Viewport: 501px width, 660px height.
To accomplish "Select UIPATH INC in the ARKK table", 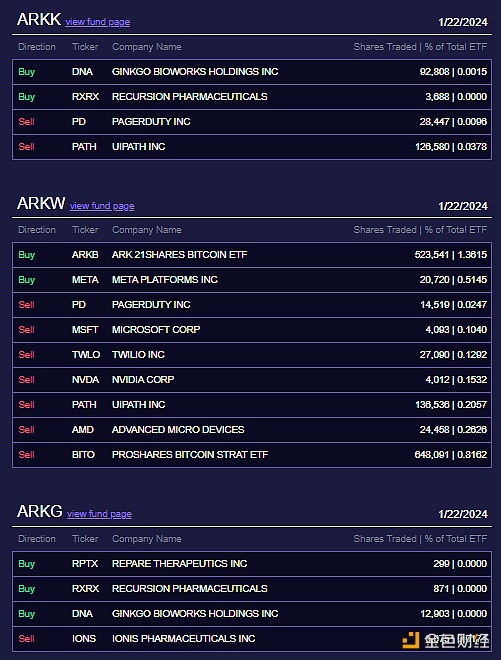I will 139,146.
